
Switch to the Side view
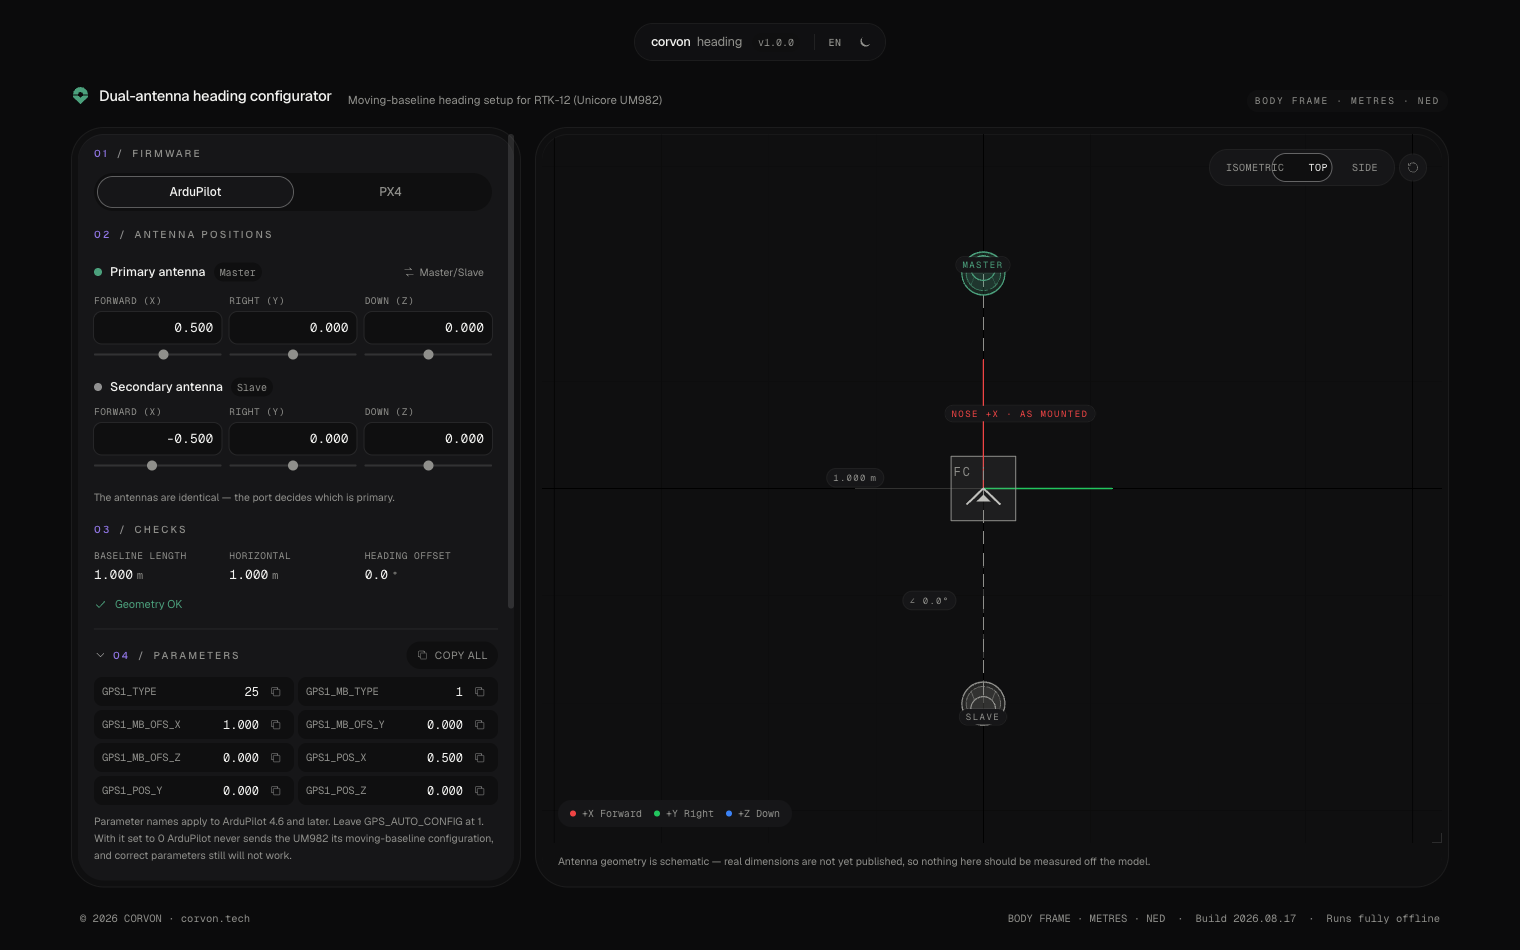tap(1365, 168)
